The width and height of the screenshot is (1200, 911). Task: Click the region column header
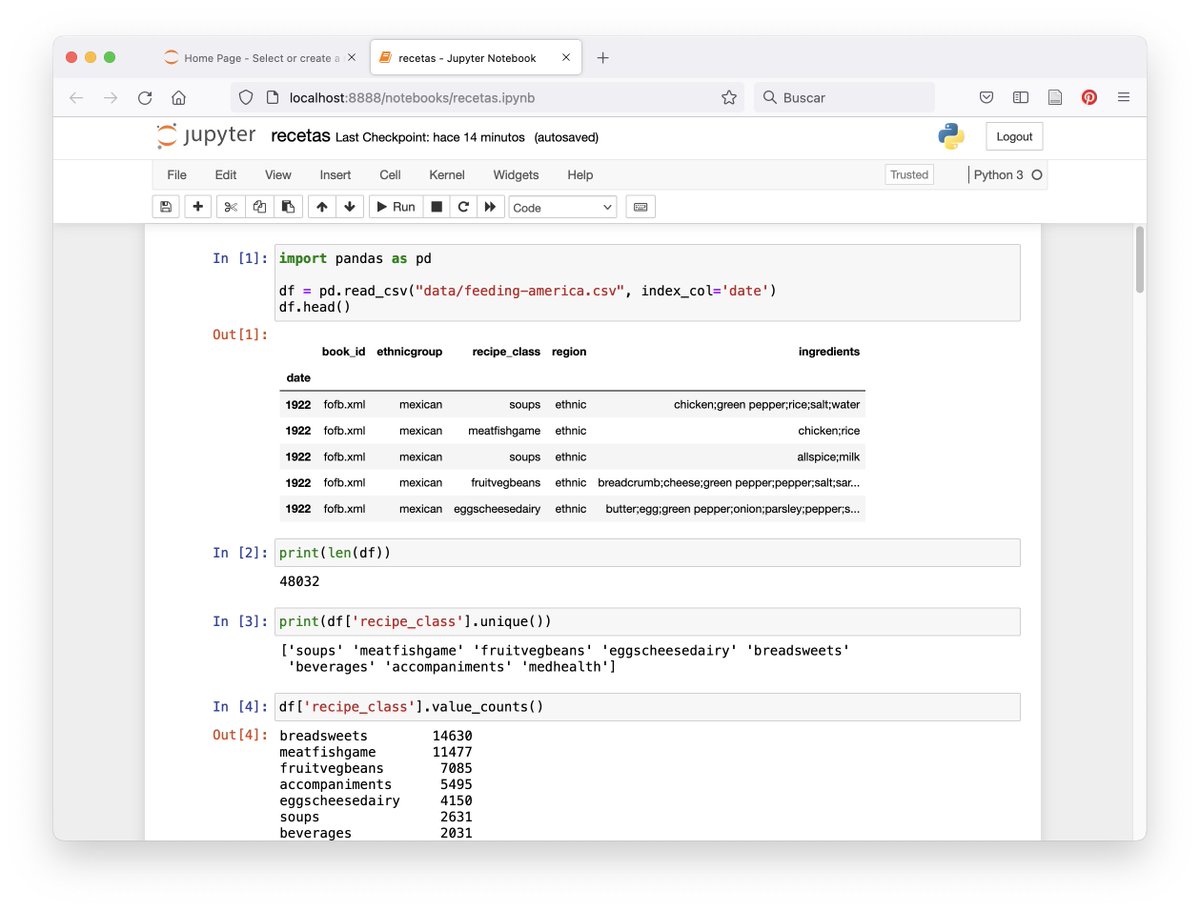pyautogui.click(x=569, y=352)
